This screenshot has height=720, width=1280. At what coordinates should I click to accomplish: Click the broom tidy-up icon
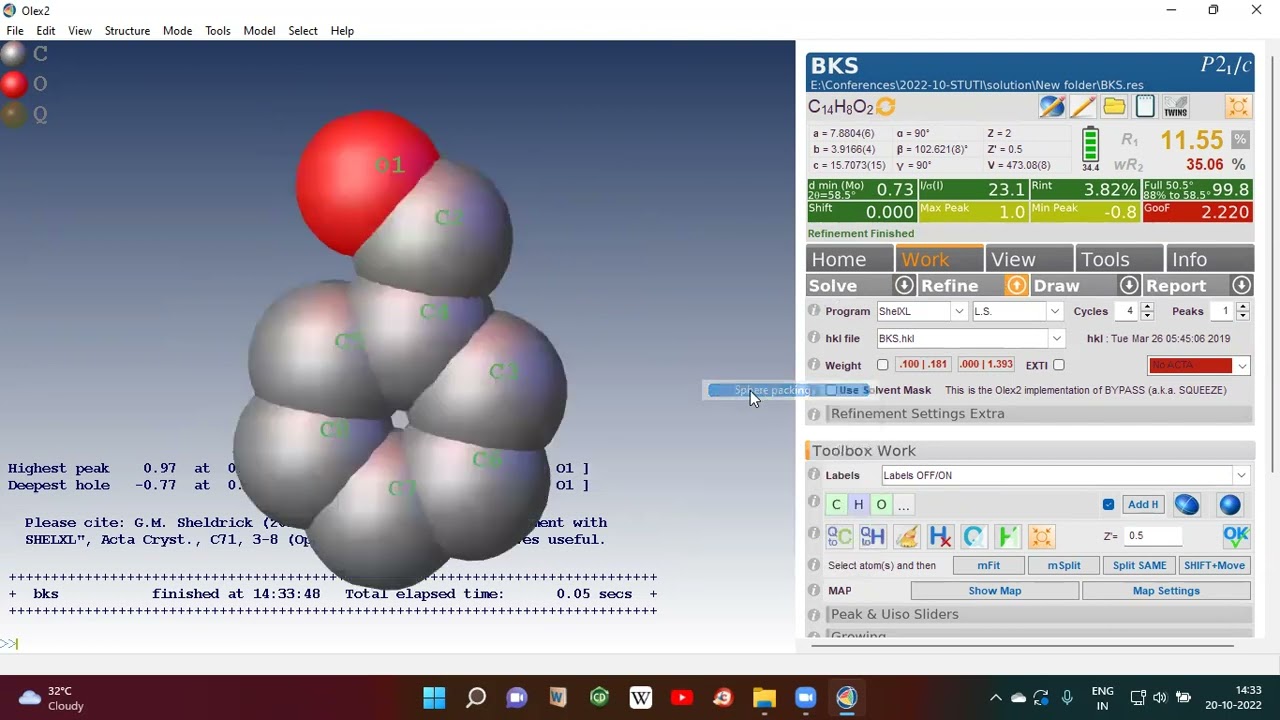(906, 537)
